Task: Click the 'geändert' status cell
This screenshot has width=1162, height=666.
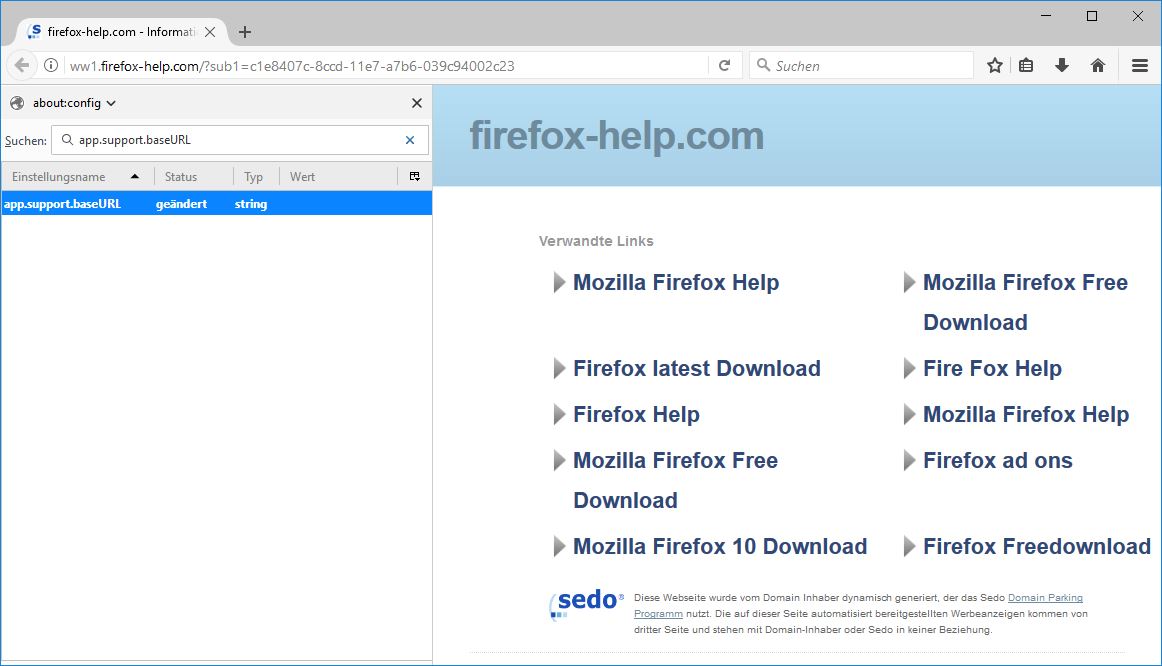Action: point(182,204)
